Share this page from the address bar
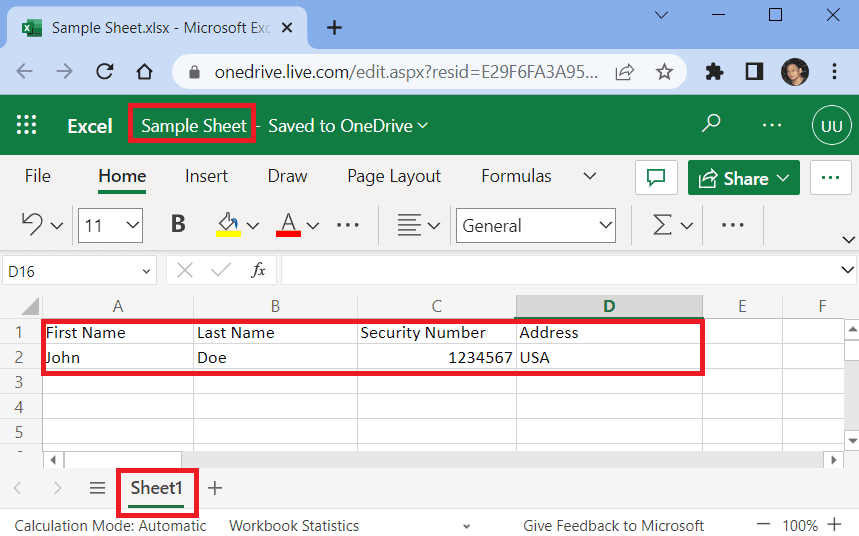Image resolution: width=859 pixels, height=536 pixels. coord(625,71)
